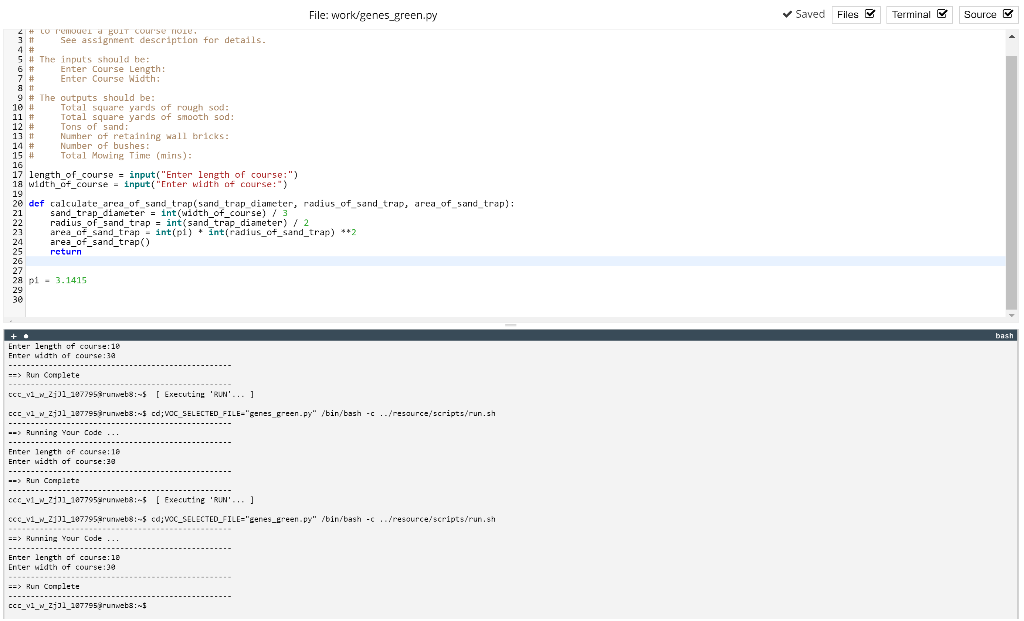Click the comment 'The outputs should be:'
Image resolution: width=1024 pixels, height=621 pixels.
97,98
